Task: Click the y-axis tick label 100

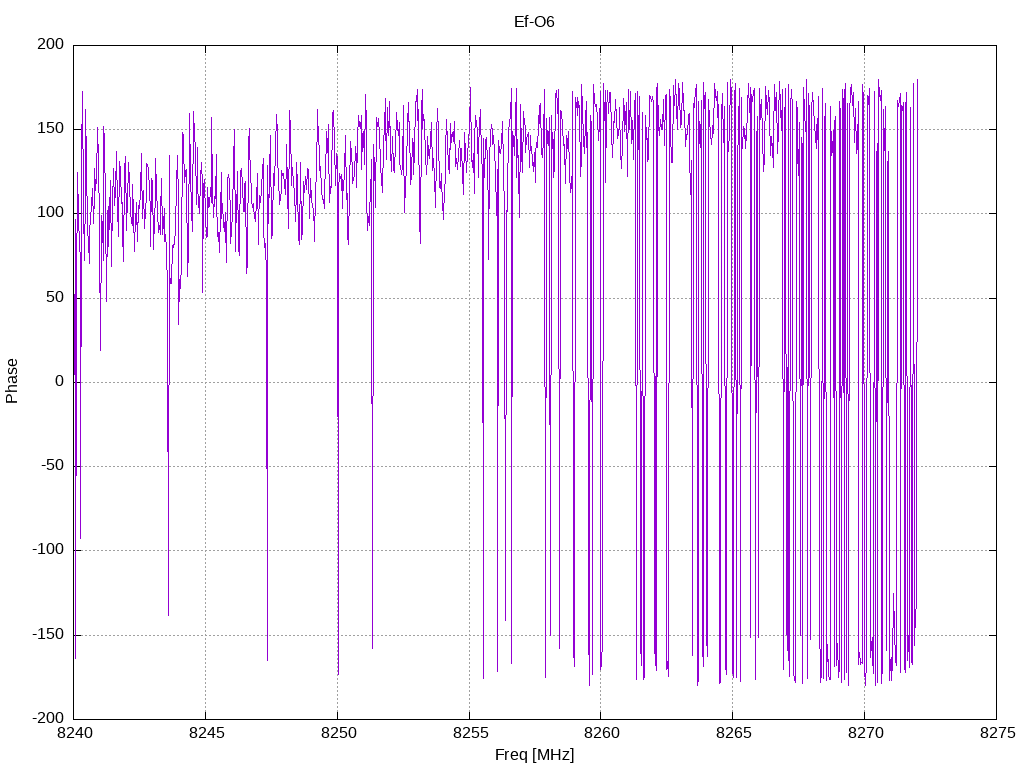Action: point(51,213)
